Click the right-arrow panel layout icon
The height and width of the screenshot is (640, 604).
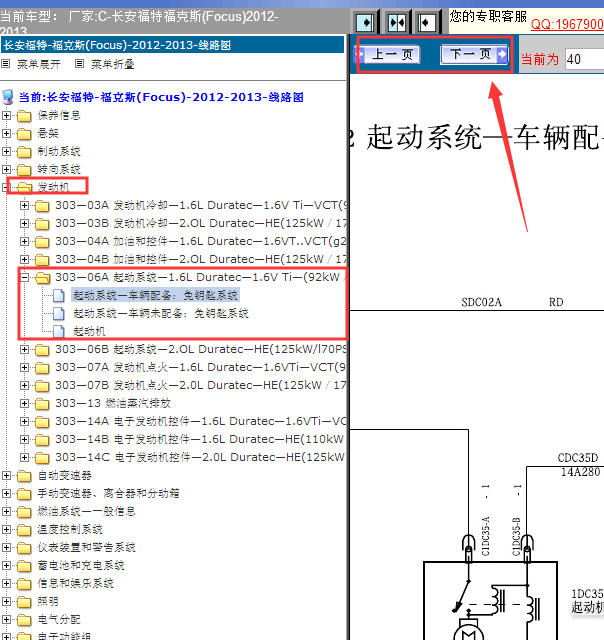click(365, 22)
